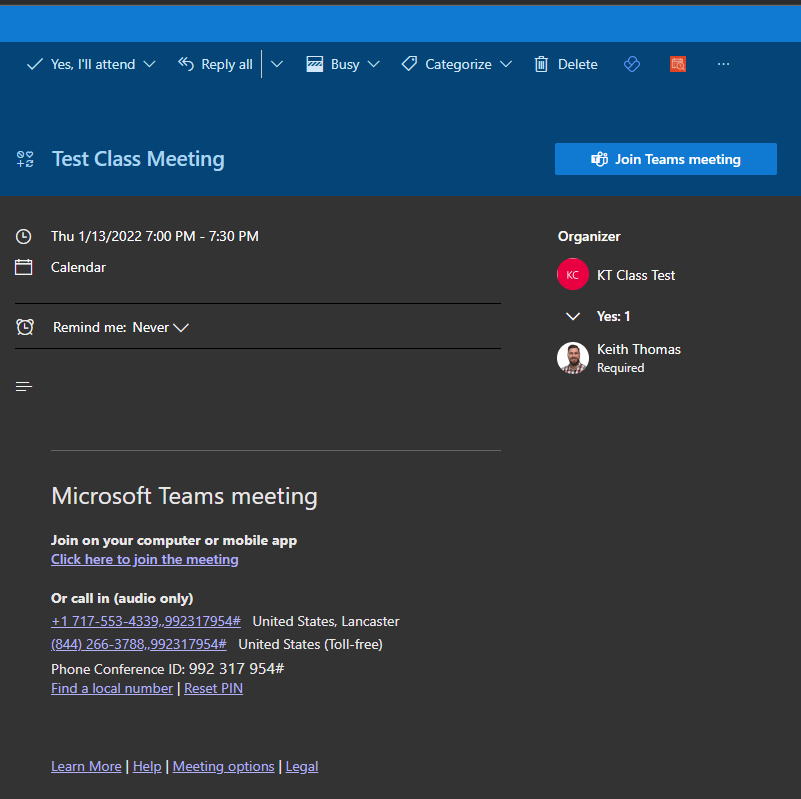Click the Reply all arrows icon

point(186,64)
